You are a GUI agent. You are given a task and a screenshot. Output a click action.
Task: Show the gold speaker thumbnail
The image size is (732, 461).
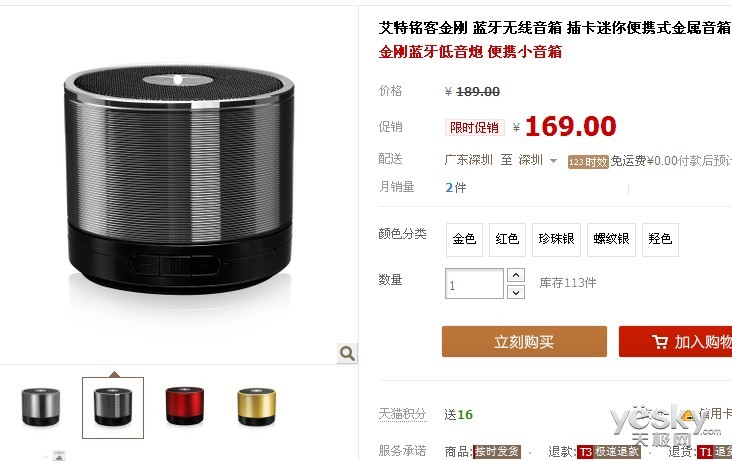click(256, 407)
